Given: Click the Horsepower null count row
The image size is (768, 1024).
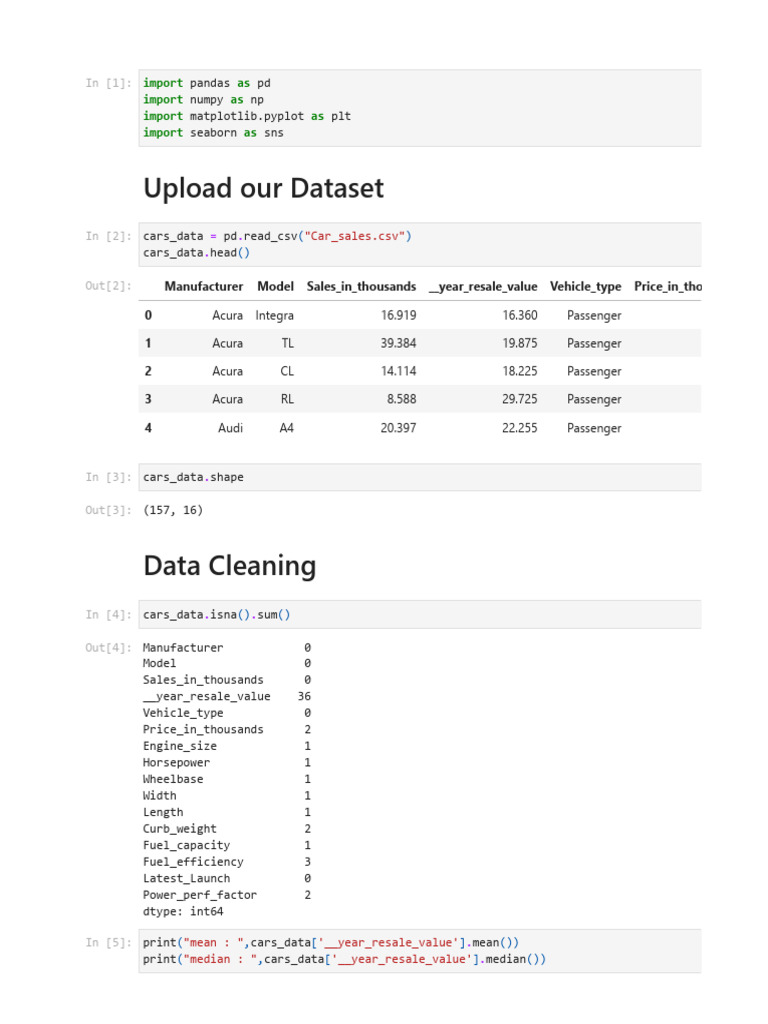Looking at the screenshot, I should [227, 762].
